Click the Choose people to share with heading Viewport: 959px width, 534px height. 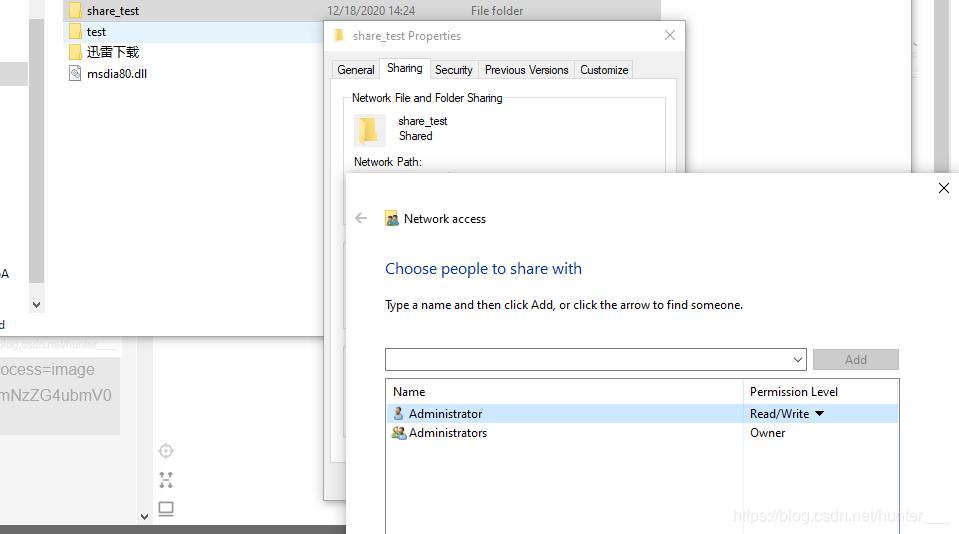[483, 269]
